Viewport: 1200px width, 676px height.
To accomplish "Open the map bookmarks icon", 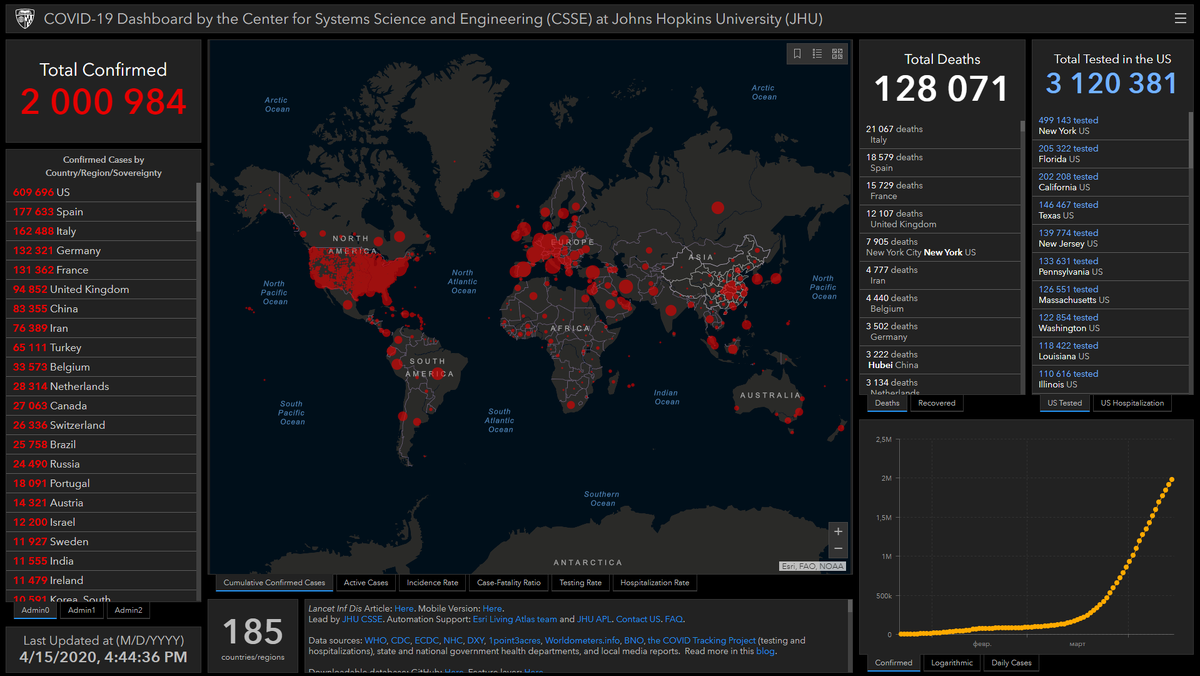I will [797, 54].
